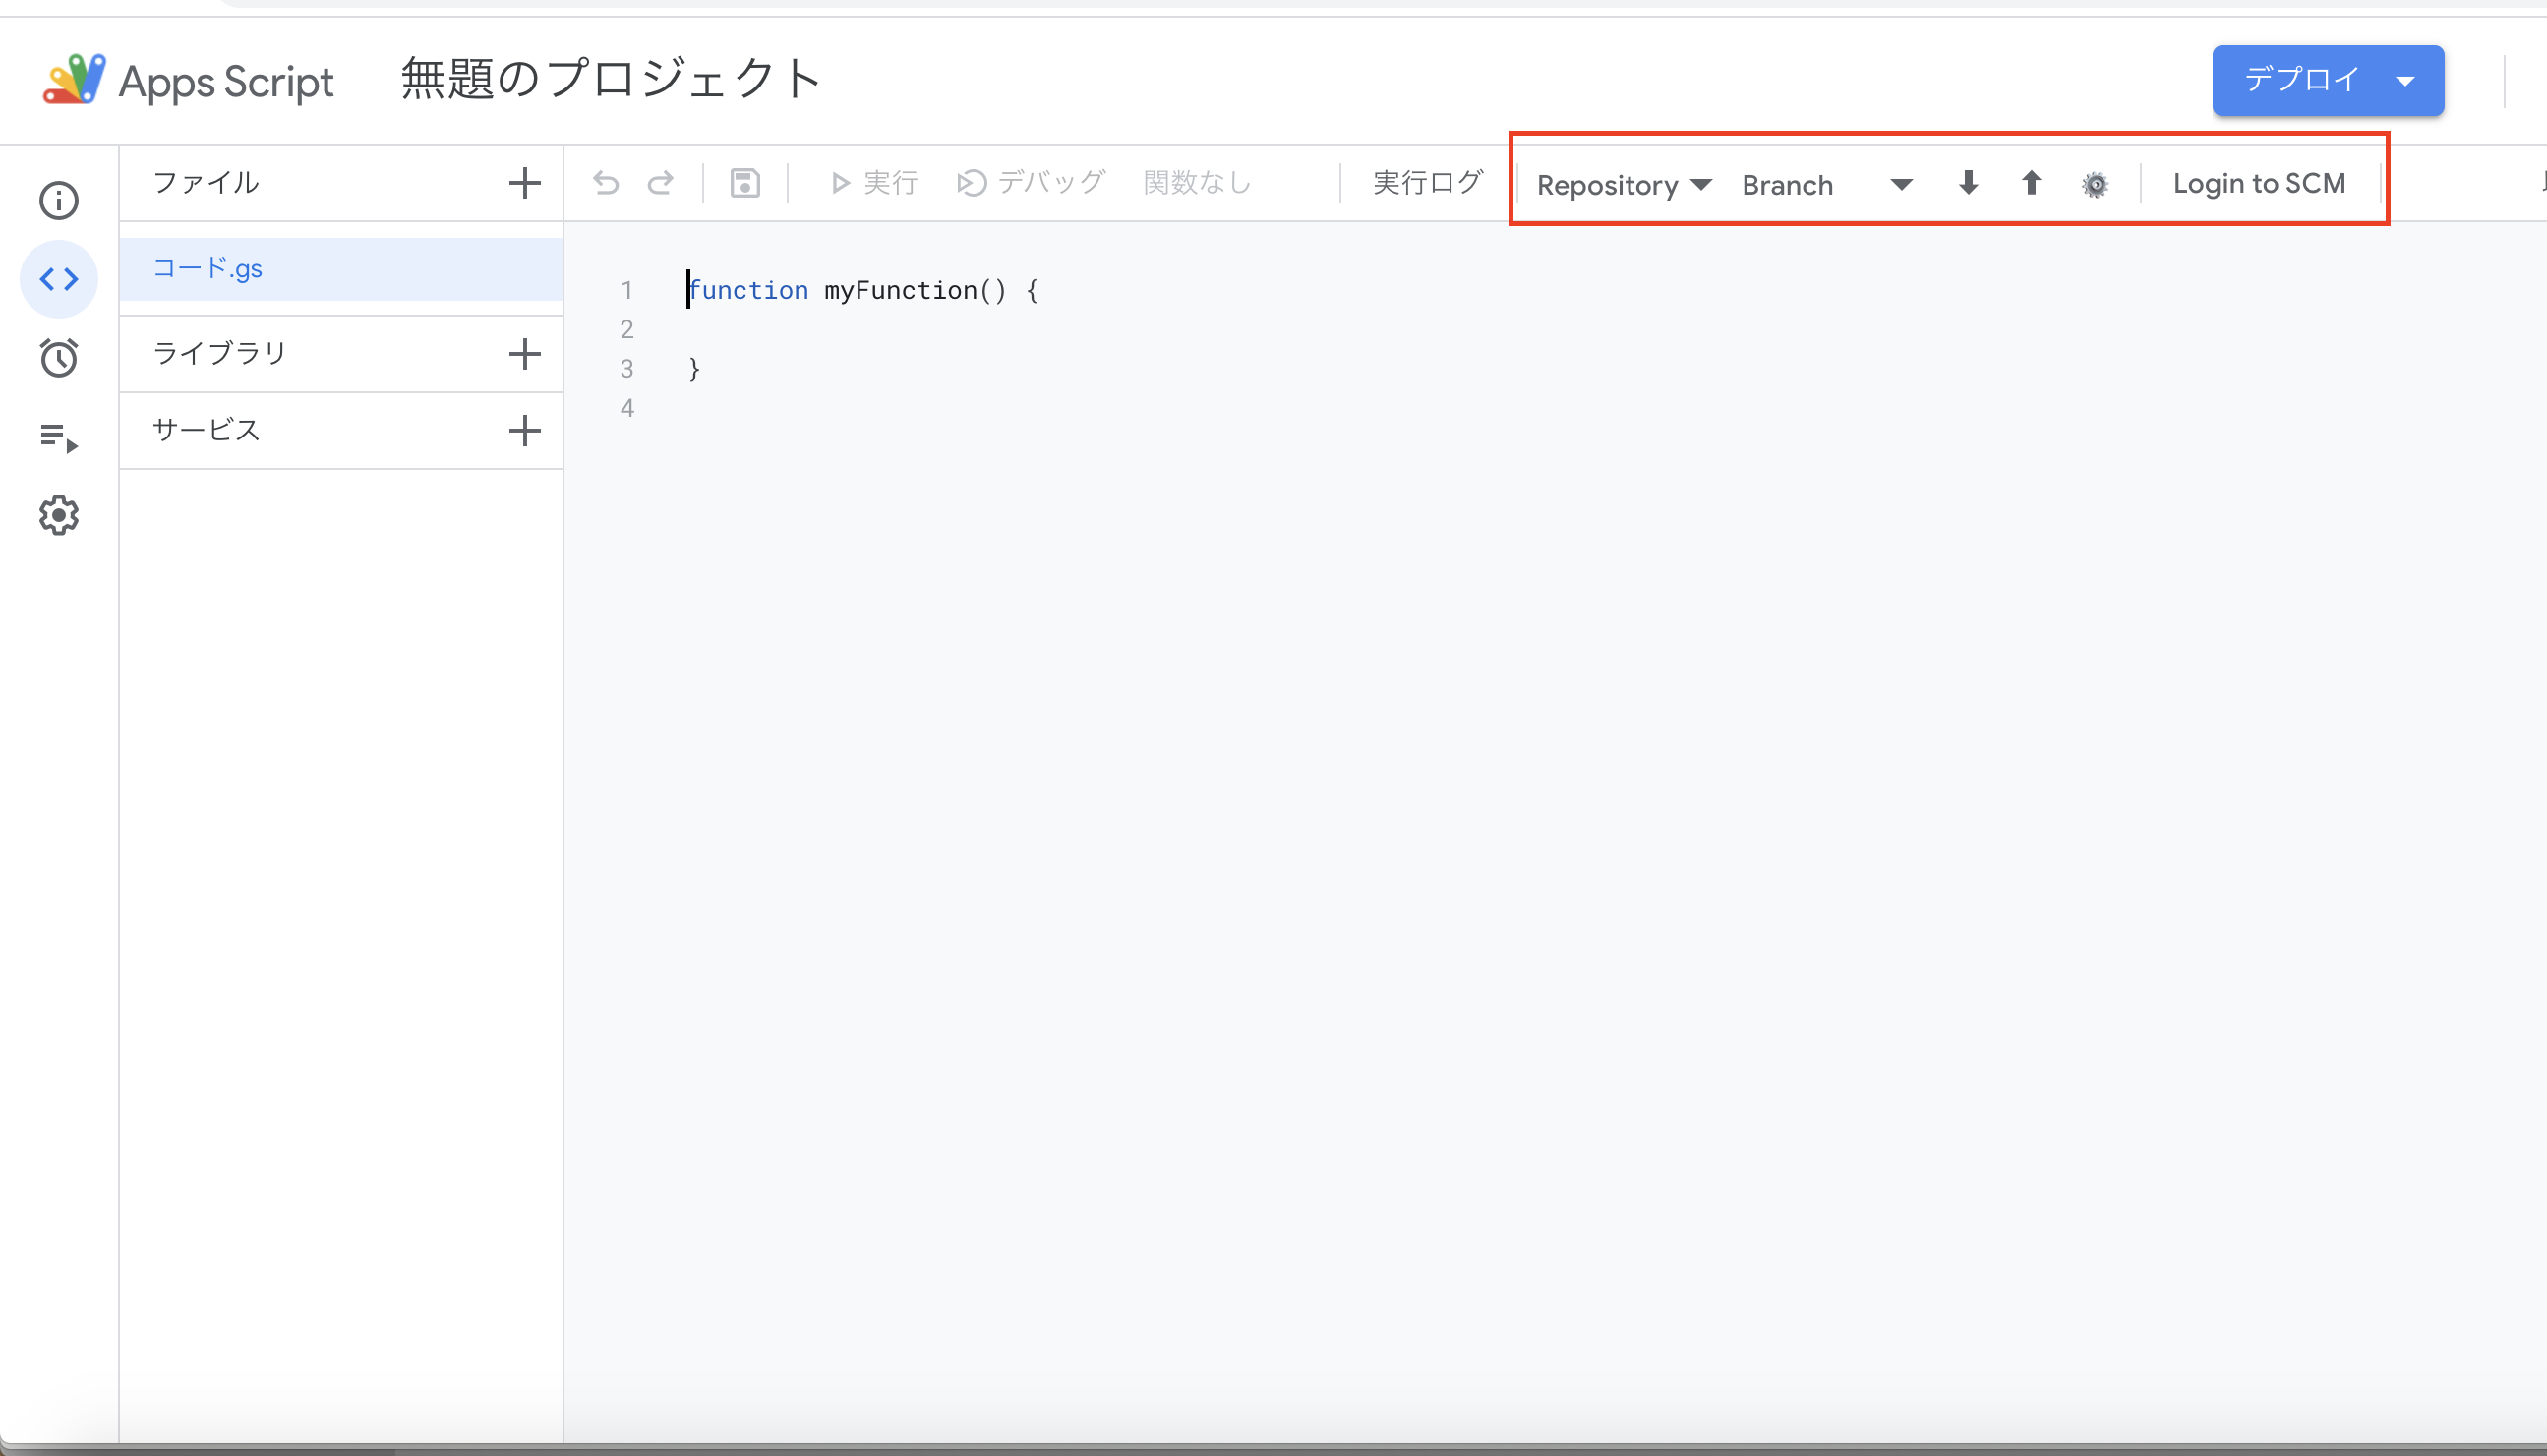Open the project settings gear
This screenshot has width=2547, height=1456.
point(58,515)
